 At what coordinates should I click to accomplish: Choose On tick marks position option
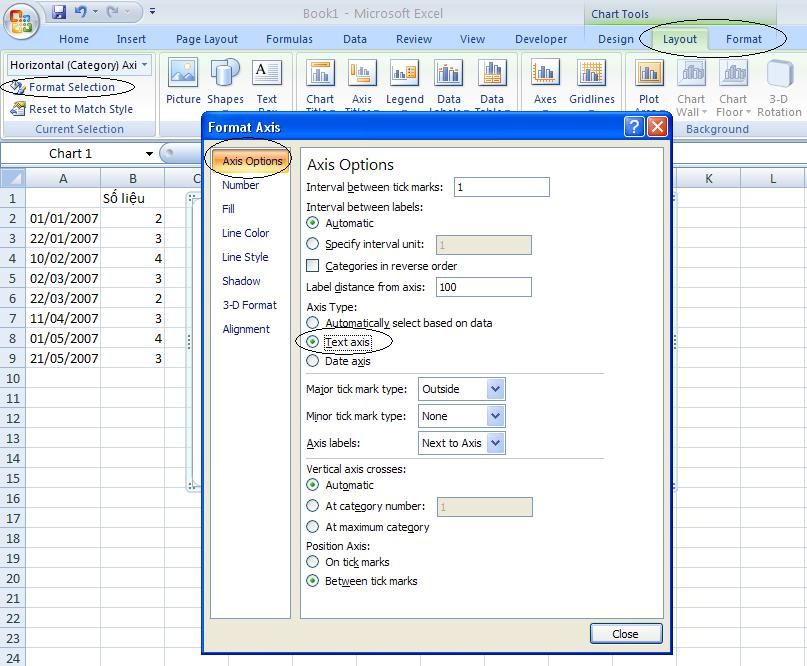tap(313, 562)
